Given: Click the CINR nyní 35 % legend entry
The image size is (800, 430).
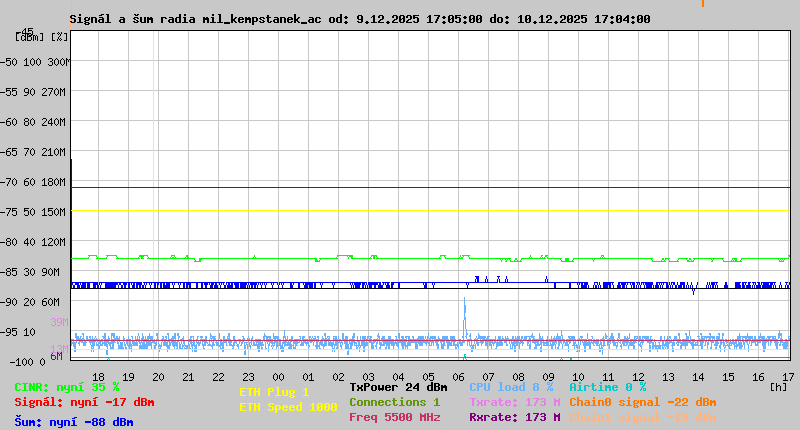Looking at the screenshot, I should [67, 387].
